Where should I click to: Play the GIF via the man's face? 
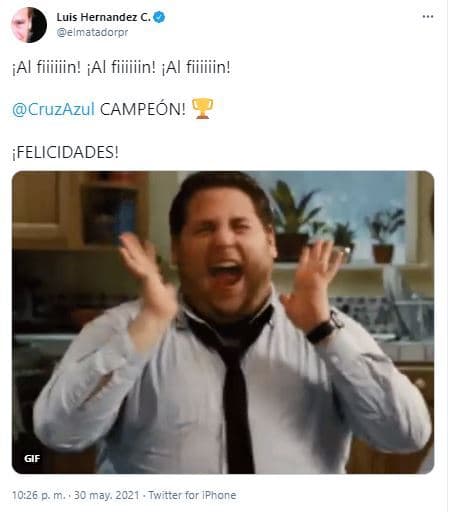click(x=223, y=243)
